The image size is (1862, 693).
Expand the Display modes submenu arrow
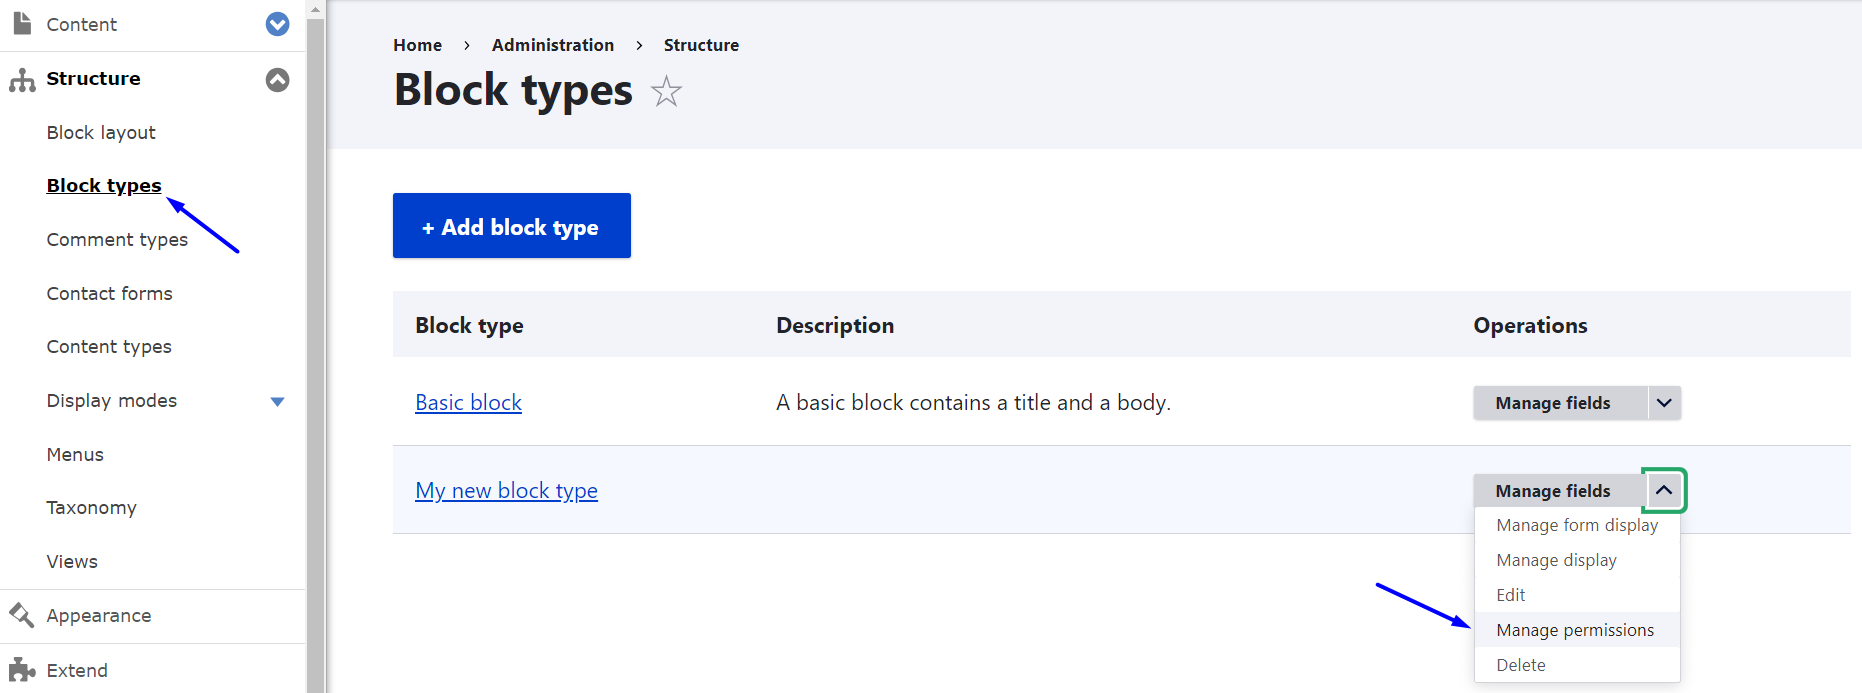(x=278, y=402)
